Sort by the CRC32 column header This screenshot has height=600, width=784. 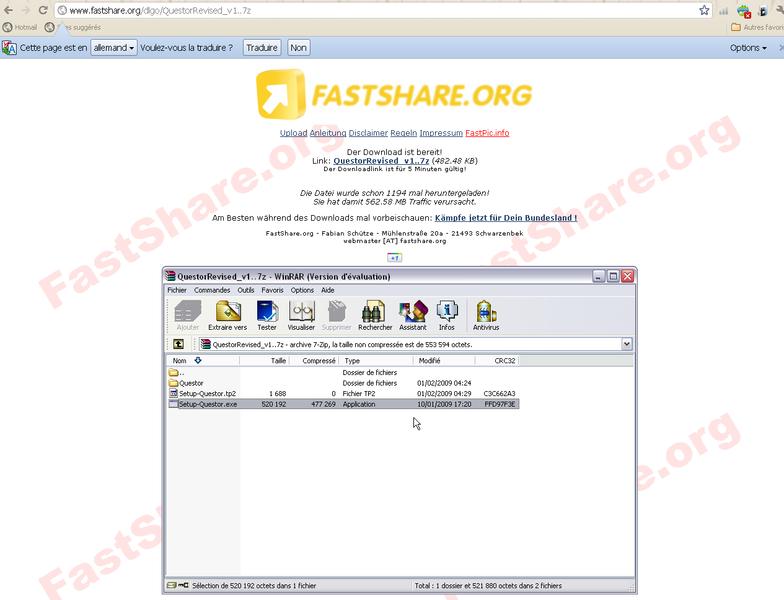pos(497,360)
